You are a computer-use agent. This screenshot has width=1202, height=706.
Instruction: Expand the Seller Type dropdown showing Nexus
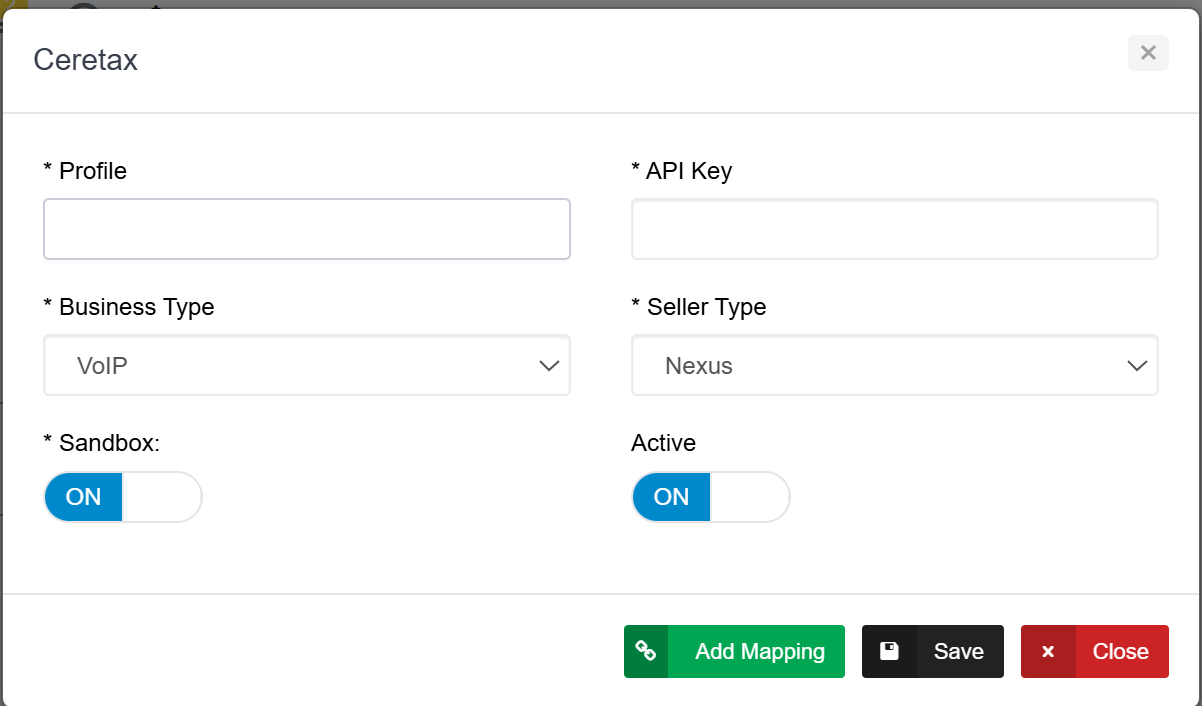click(x=894, y=366)
